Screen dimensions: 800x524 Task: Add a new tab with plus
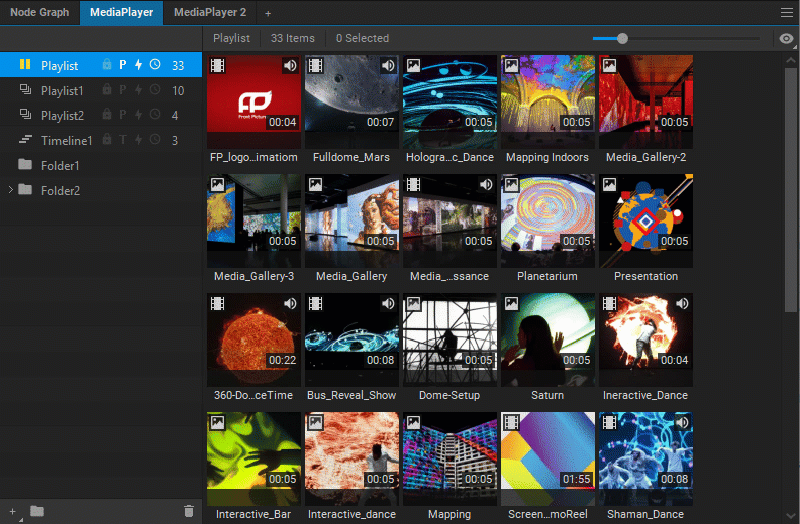tap(268, 14)
